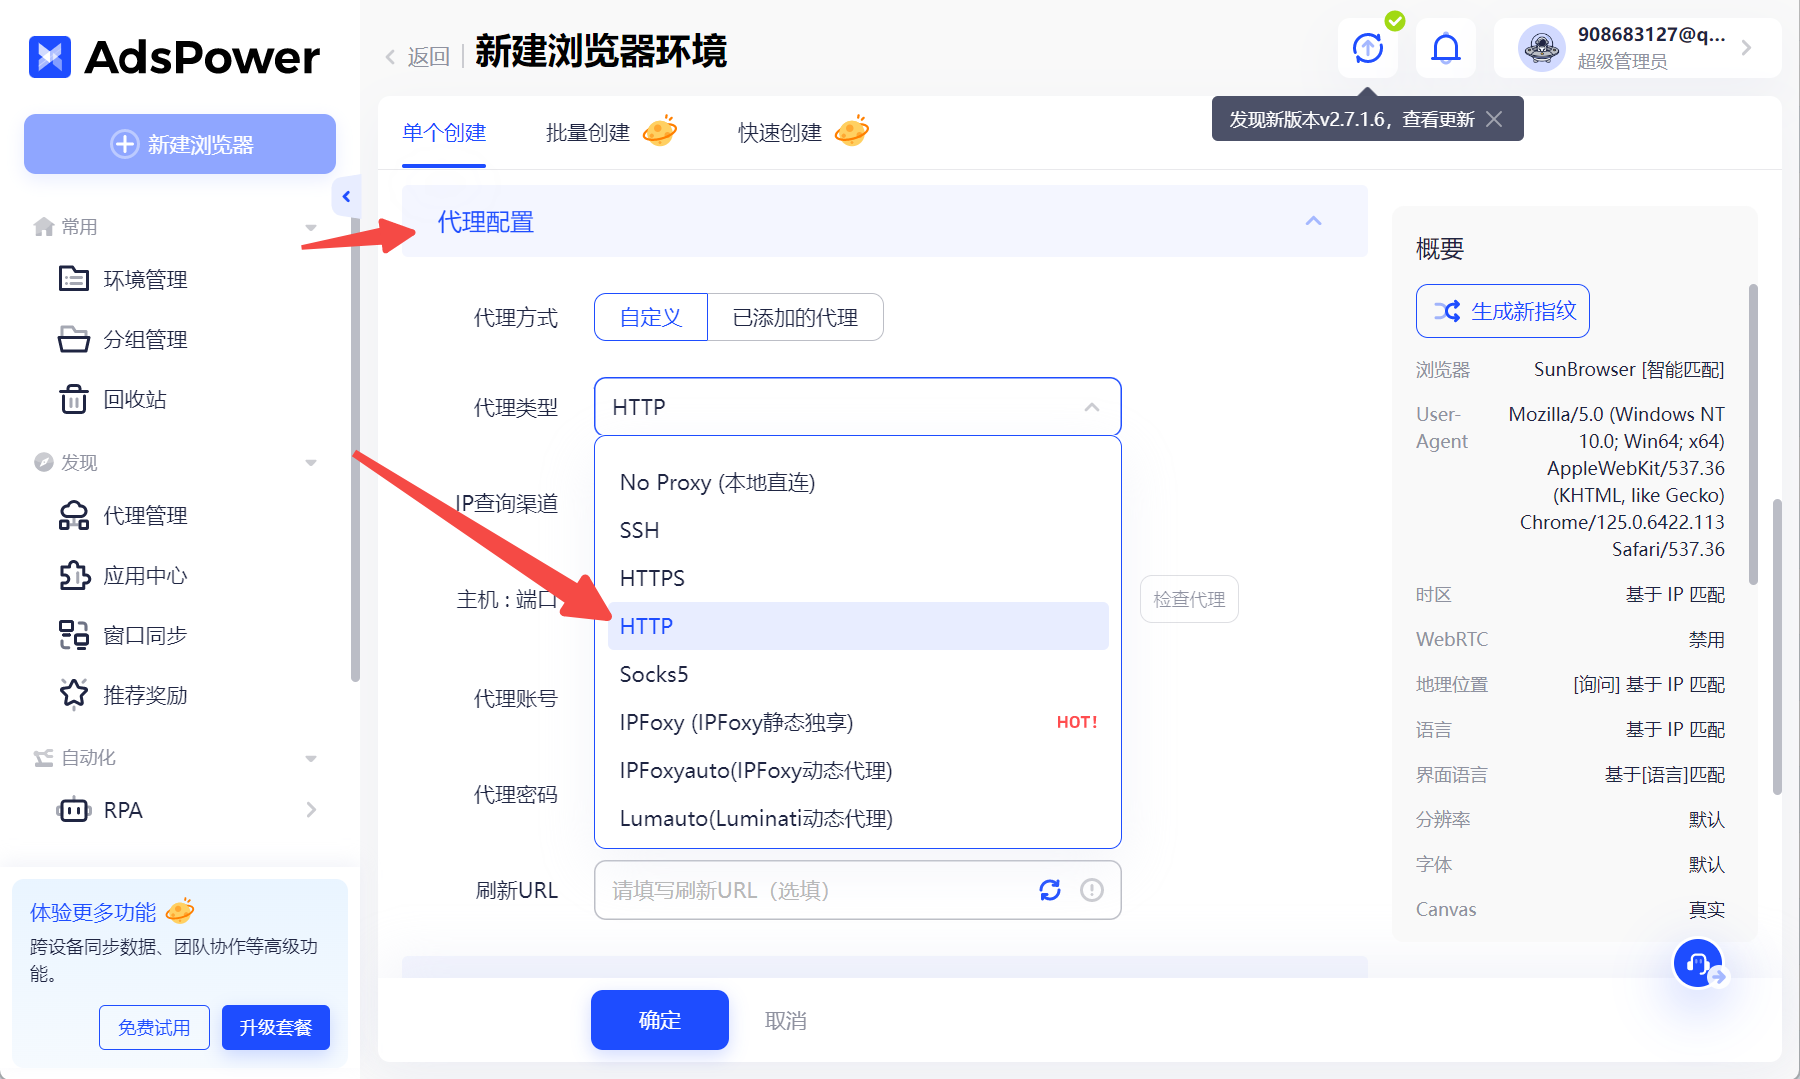Click the SunBrowser [智能匹配] value
1800x1079 pixels.
click(1629, 369)
